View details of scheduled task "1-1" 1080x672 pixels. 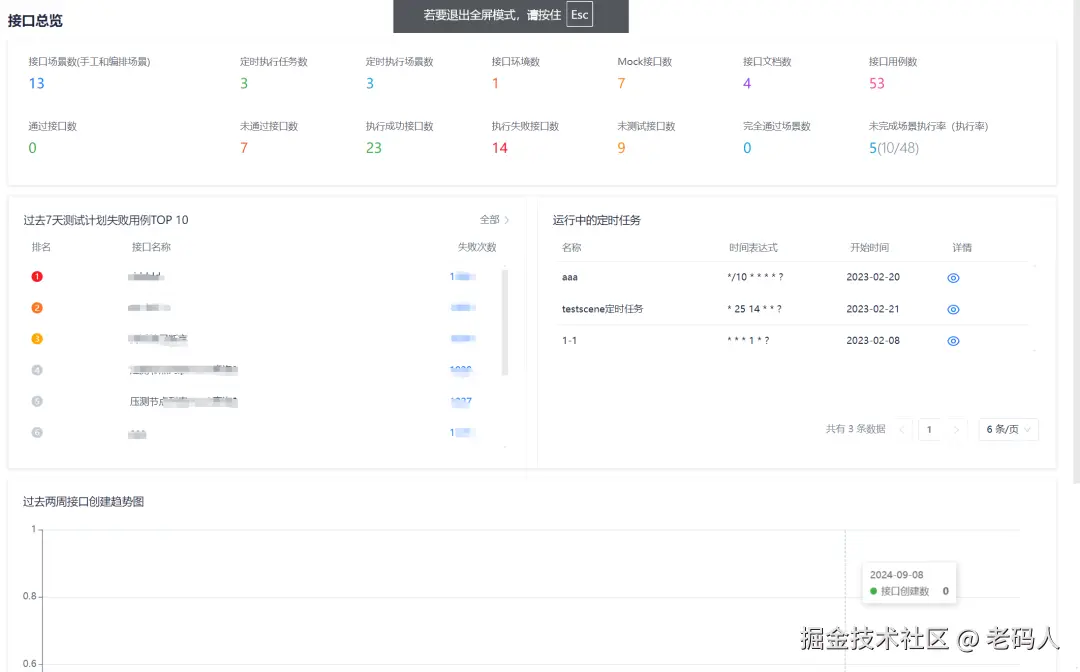(x=952, y=341)
